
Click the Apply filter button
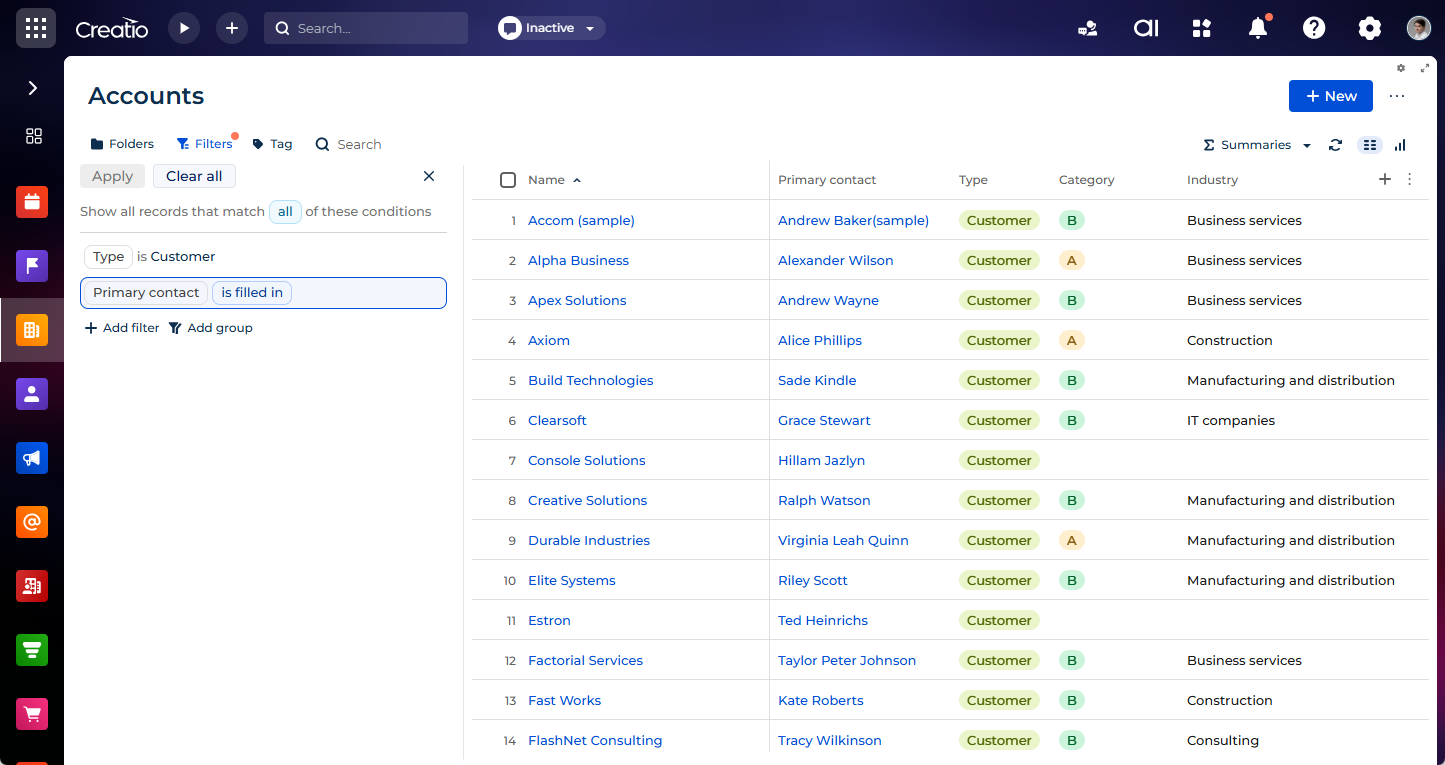coord(113,176)
